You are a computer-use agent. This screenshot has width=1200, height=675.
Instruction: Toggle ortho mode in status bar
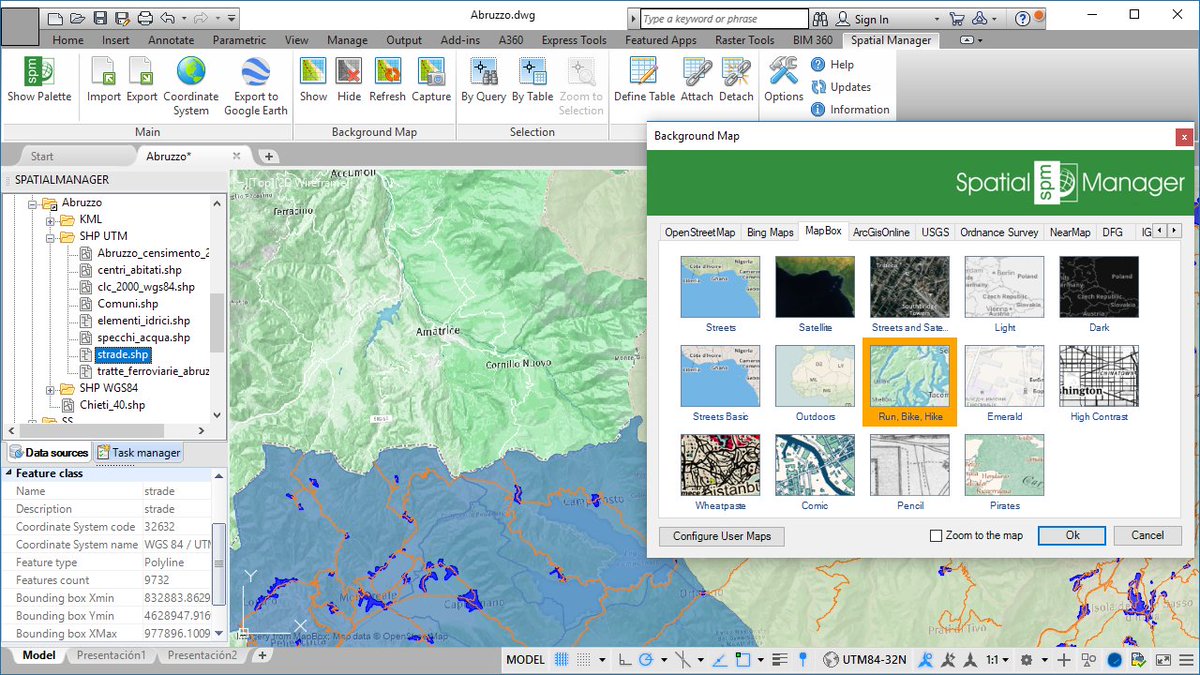click(625, 660)
